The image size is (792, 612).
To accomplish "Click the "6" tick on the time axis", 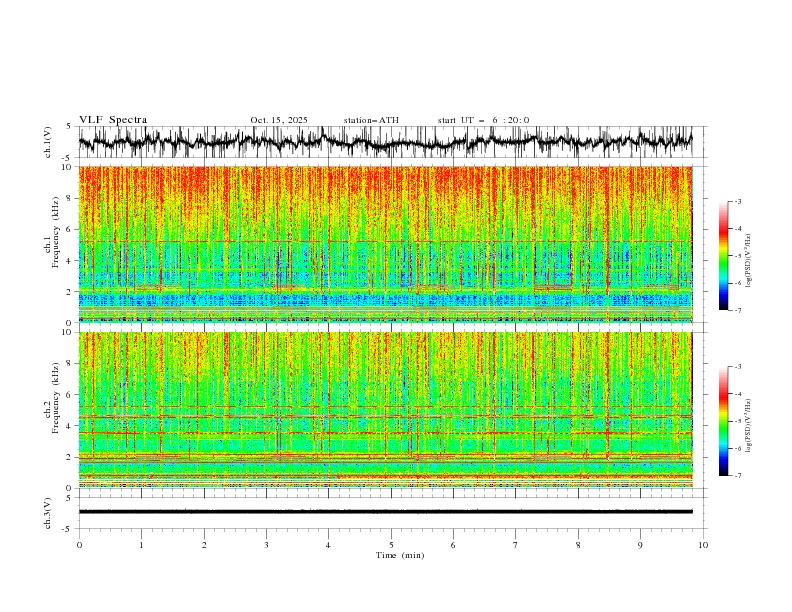I will [x=453, y=545].
